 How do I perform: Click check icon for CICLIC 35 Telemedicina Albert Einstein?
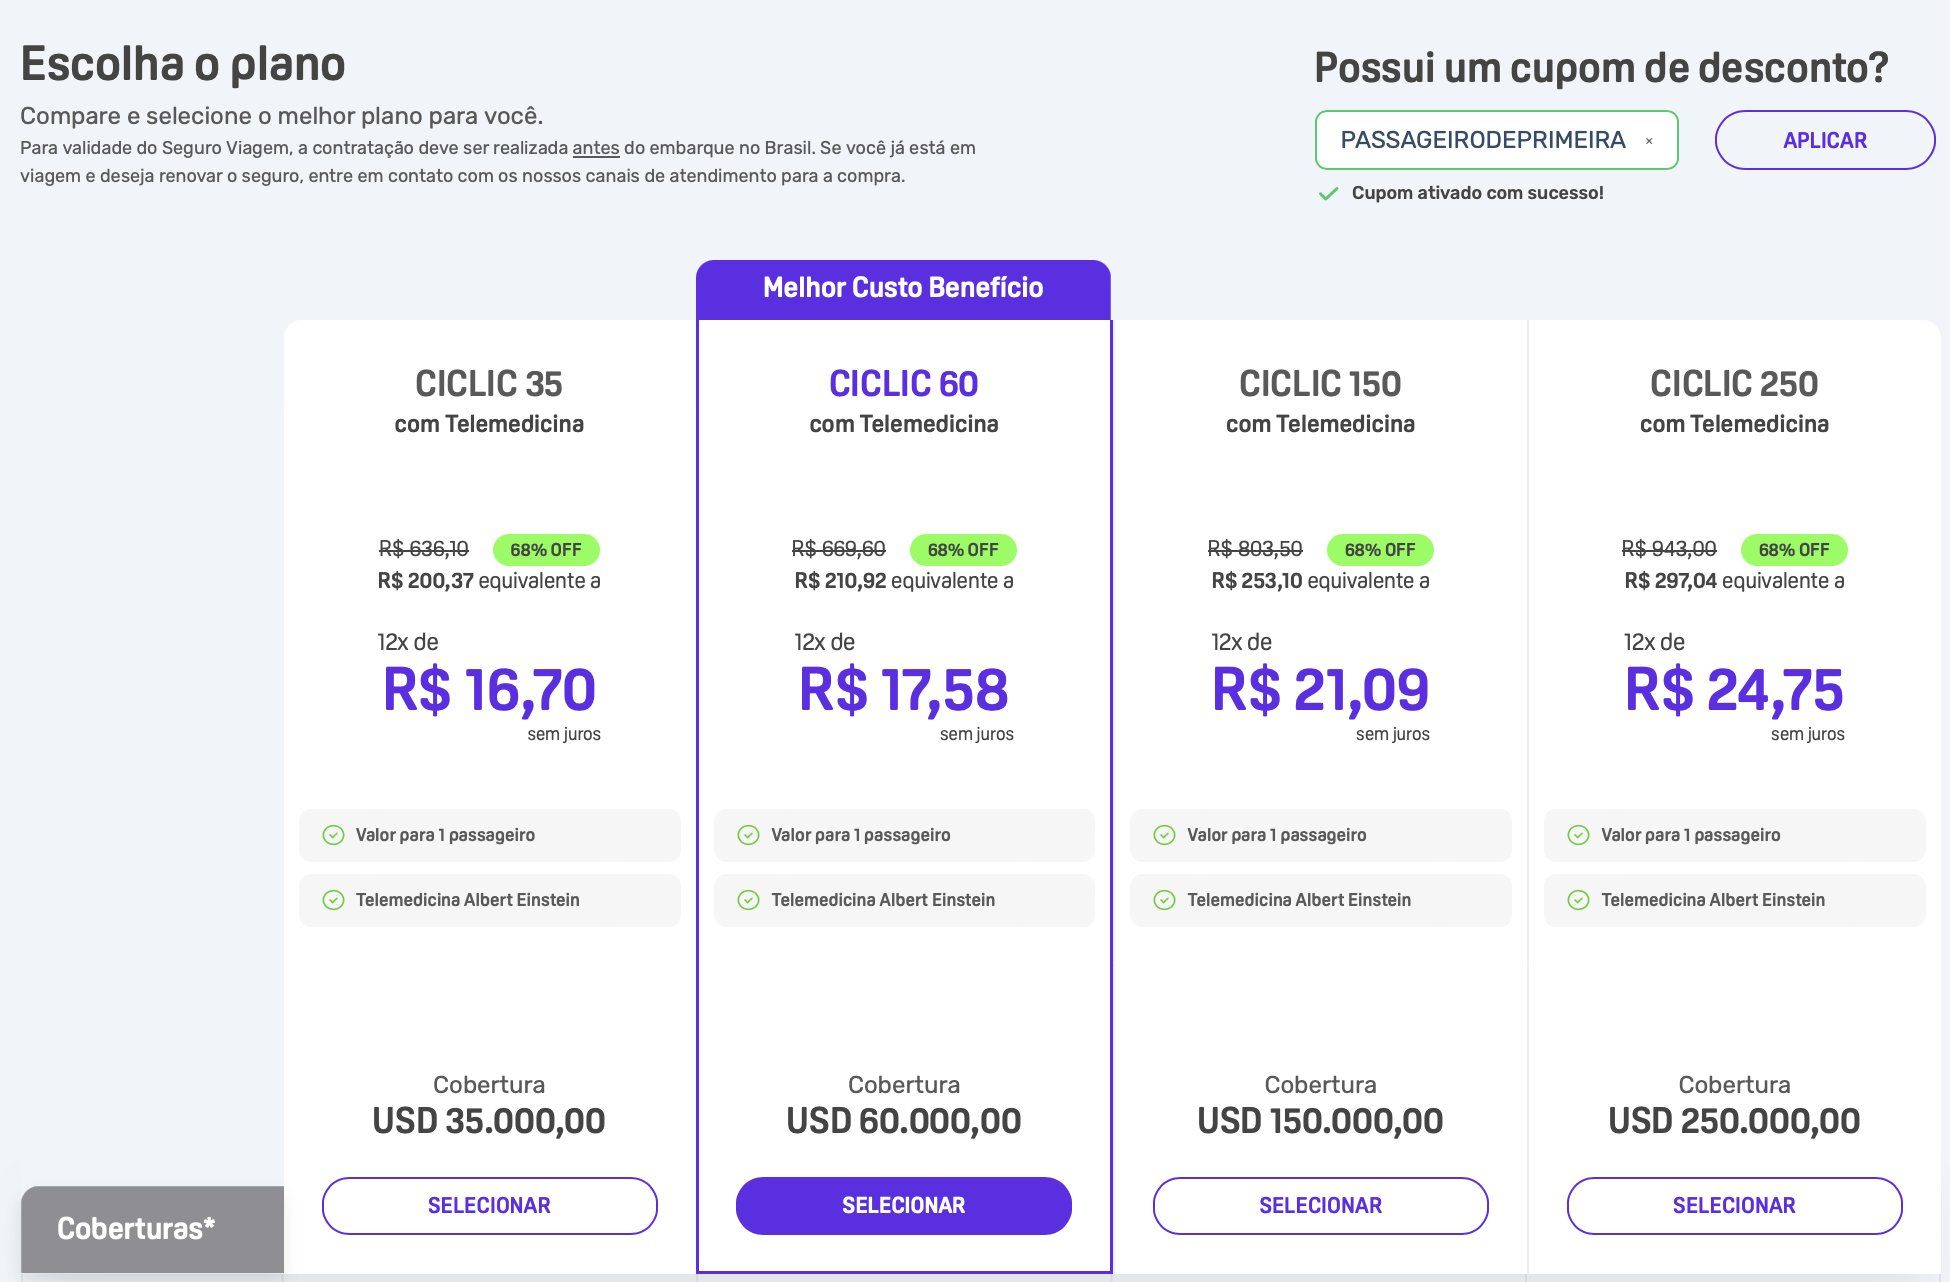tap(333, 900)
